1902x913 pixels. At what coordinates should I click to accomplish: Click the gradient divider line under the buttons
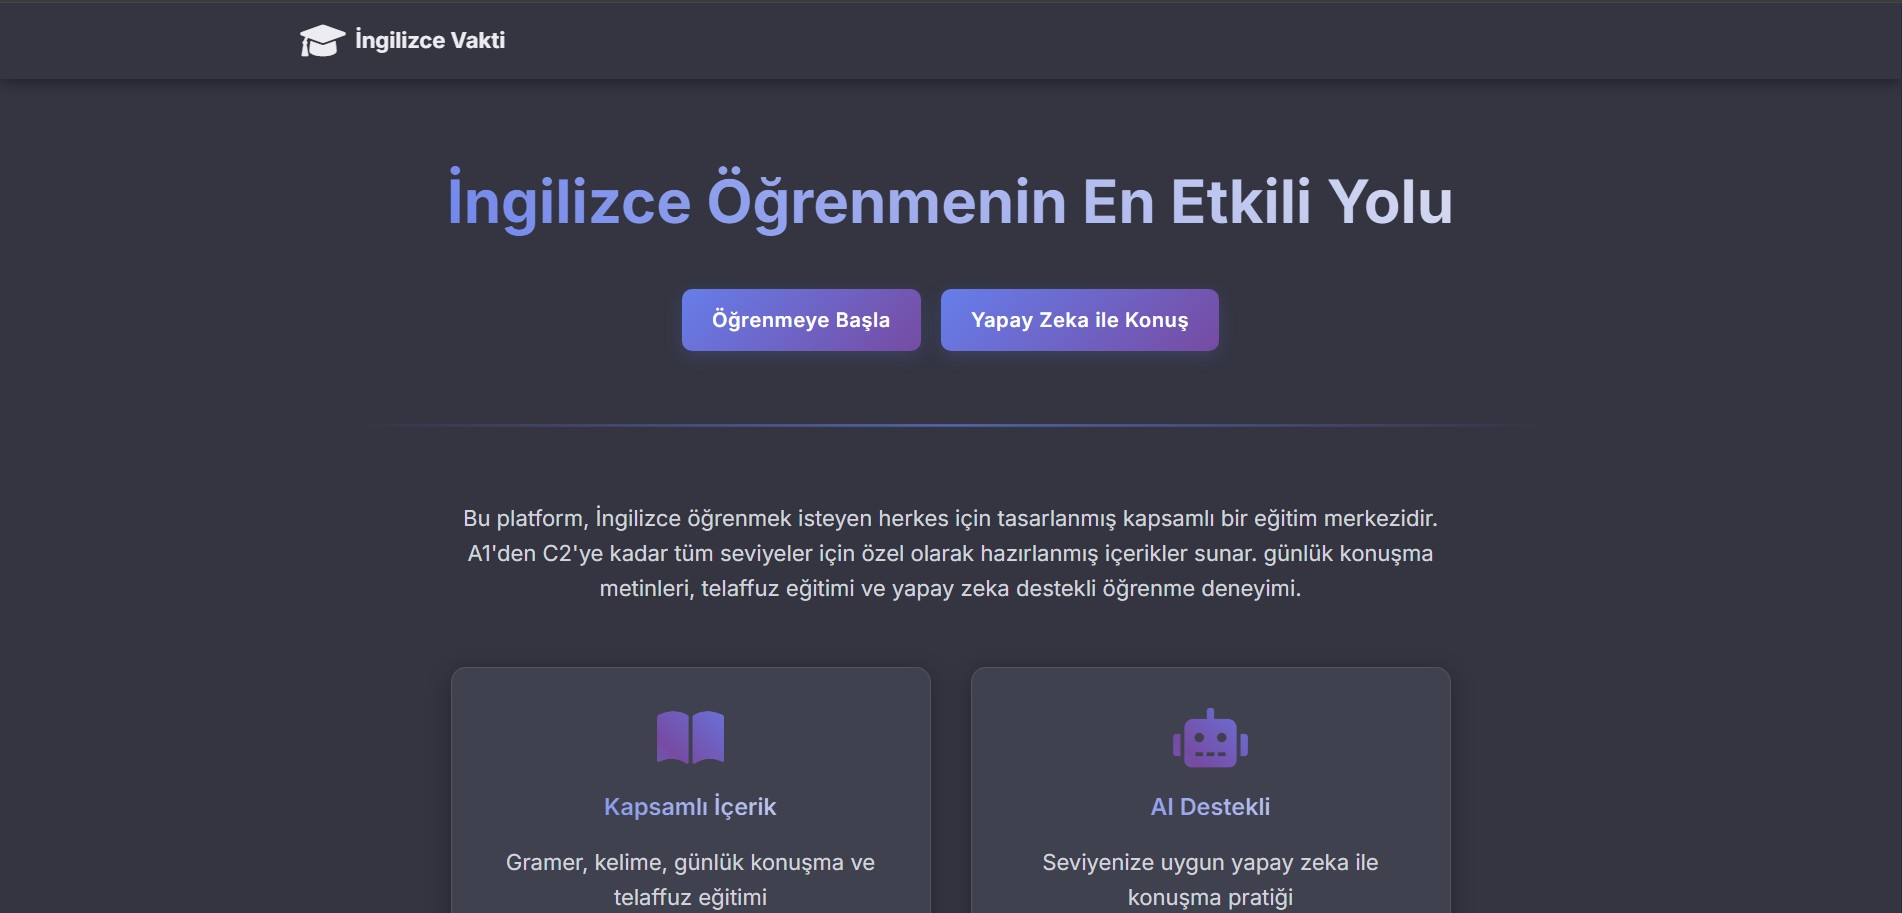(x=949, y=423)
